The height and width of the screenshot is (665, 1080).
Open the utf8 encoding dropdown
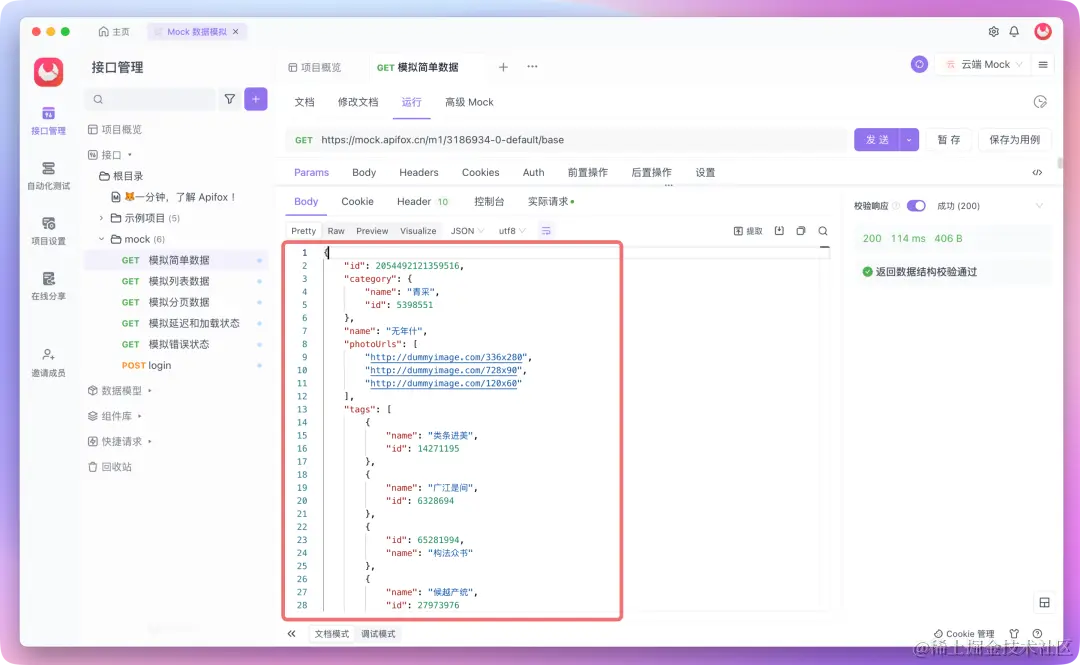pyautogui.click(x=512, y=231)
